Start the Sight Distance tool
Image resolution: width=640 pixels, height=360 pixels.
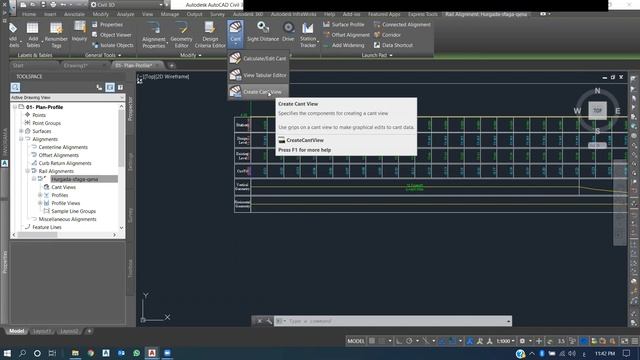263,32
